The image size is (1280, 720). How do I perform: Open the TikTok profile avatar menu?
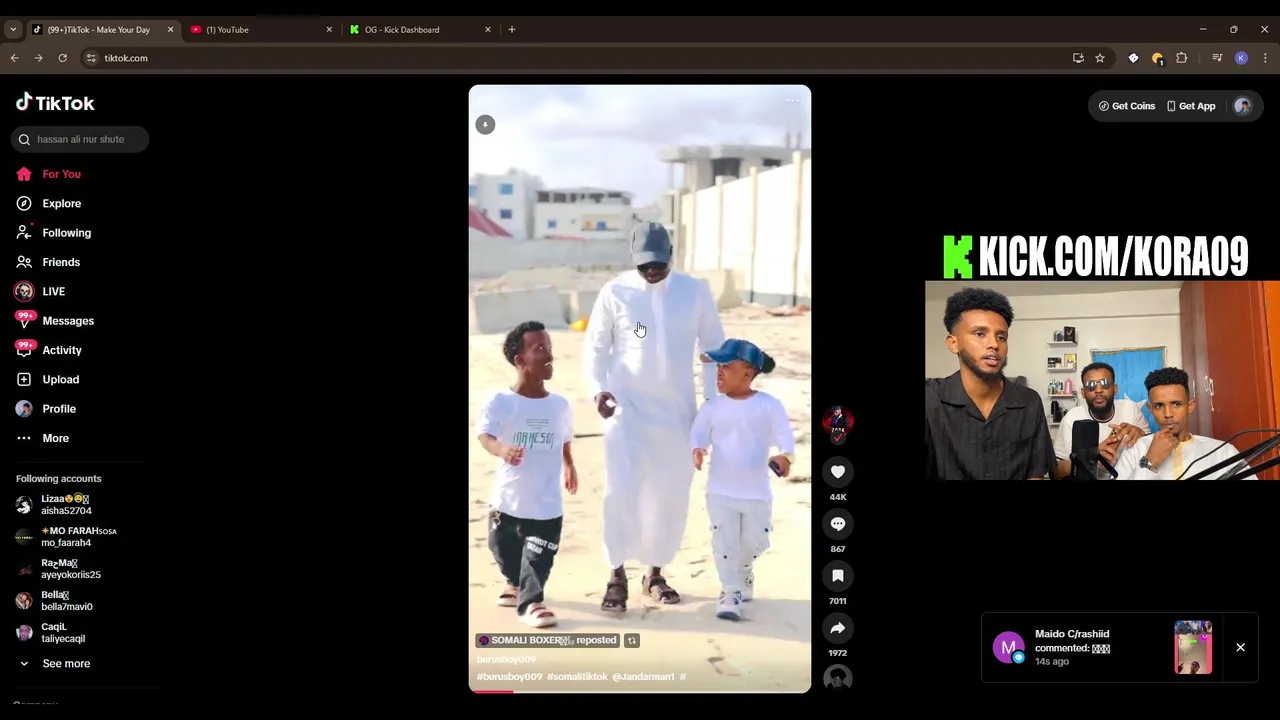[x=1243, y=106]
